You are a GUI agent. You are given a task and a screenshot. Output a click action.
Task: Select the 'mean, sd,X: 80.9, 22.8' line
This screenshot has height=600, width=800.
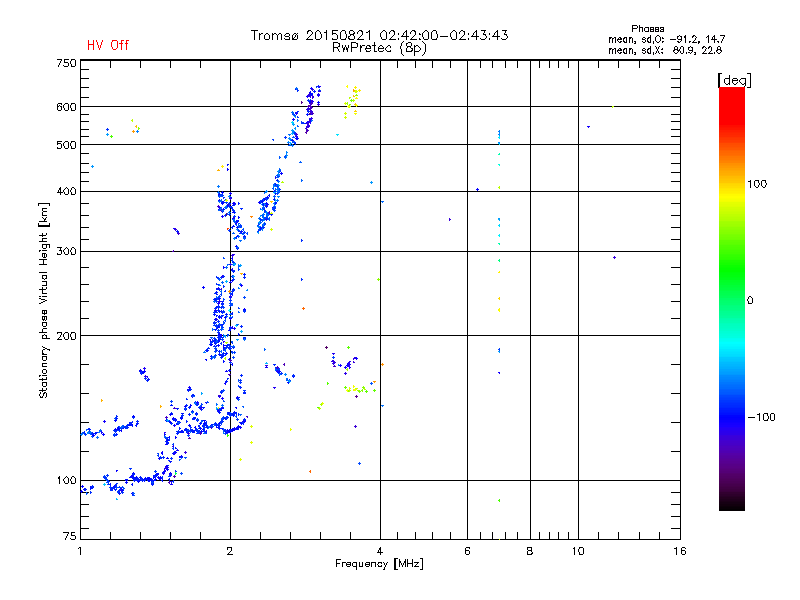[665, 50]
